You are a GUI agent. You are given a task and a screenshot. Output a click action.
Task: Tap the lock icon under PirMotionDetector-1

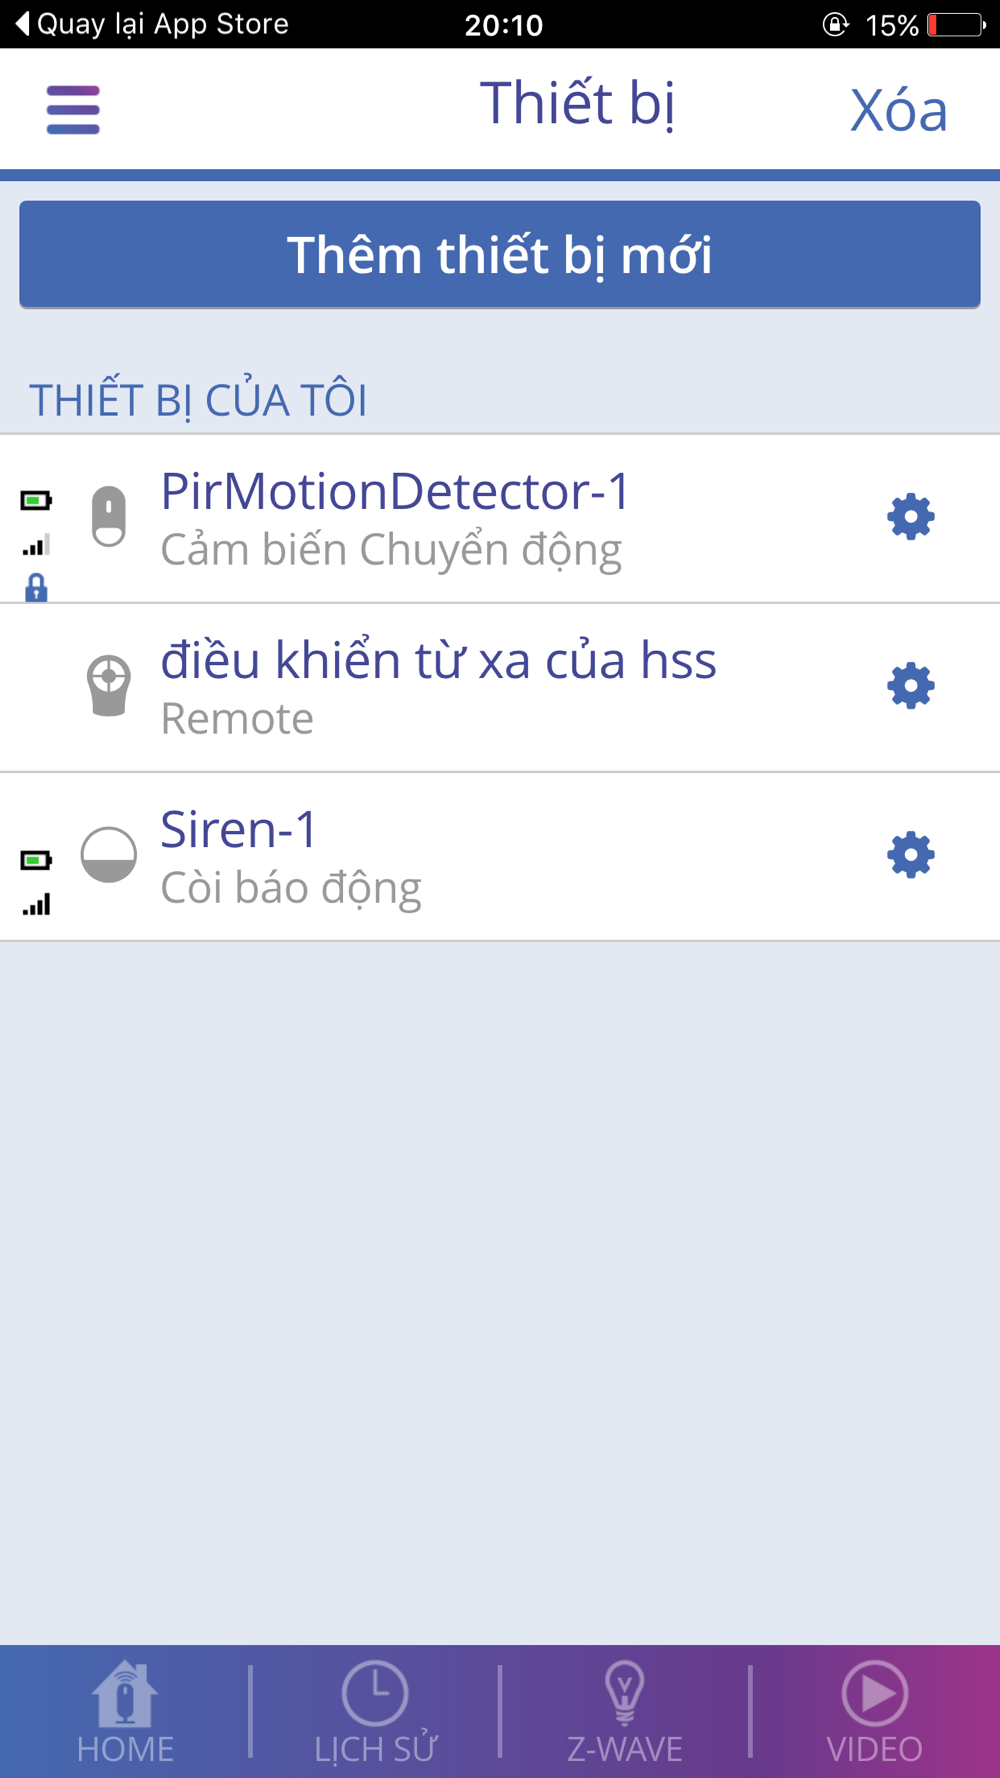(x=36, y=588)
